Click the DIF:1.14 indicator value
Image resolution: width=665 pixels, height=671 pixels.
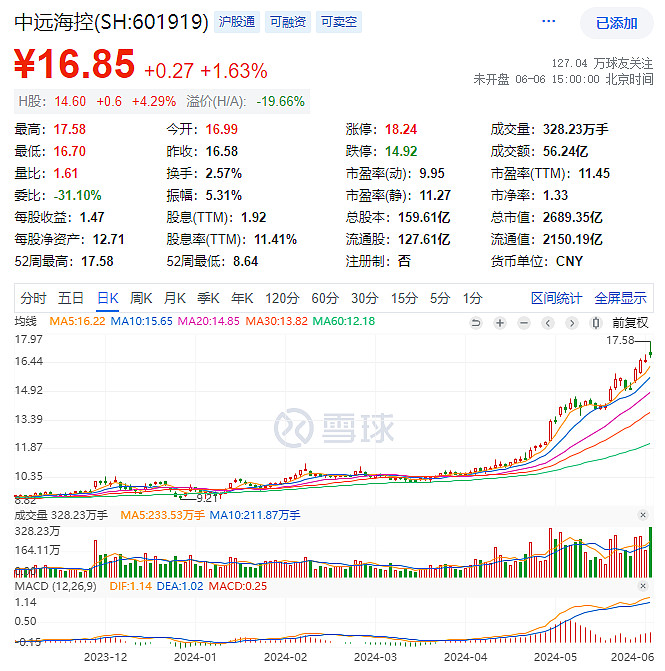131,586
